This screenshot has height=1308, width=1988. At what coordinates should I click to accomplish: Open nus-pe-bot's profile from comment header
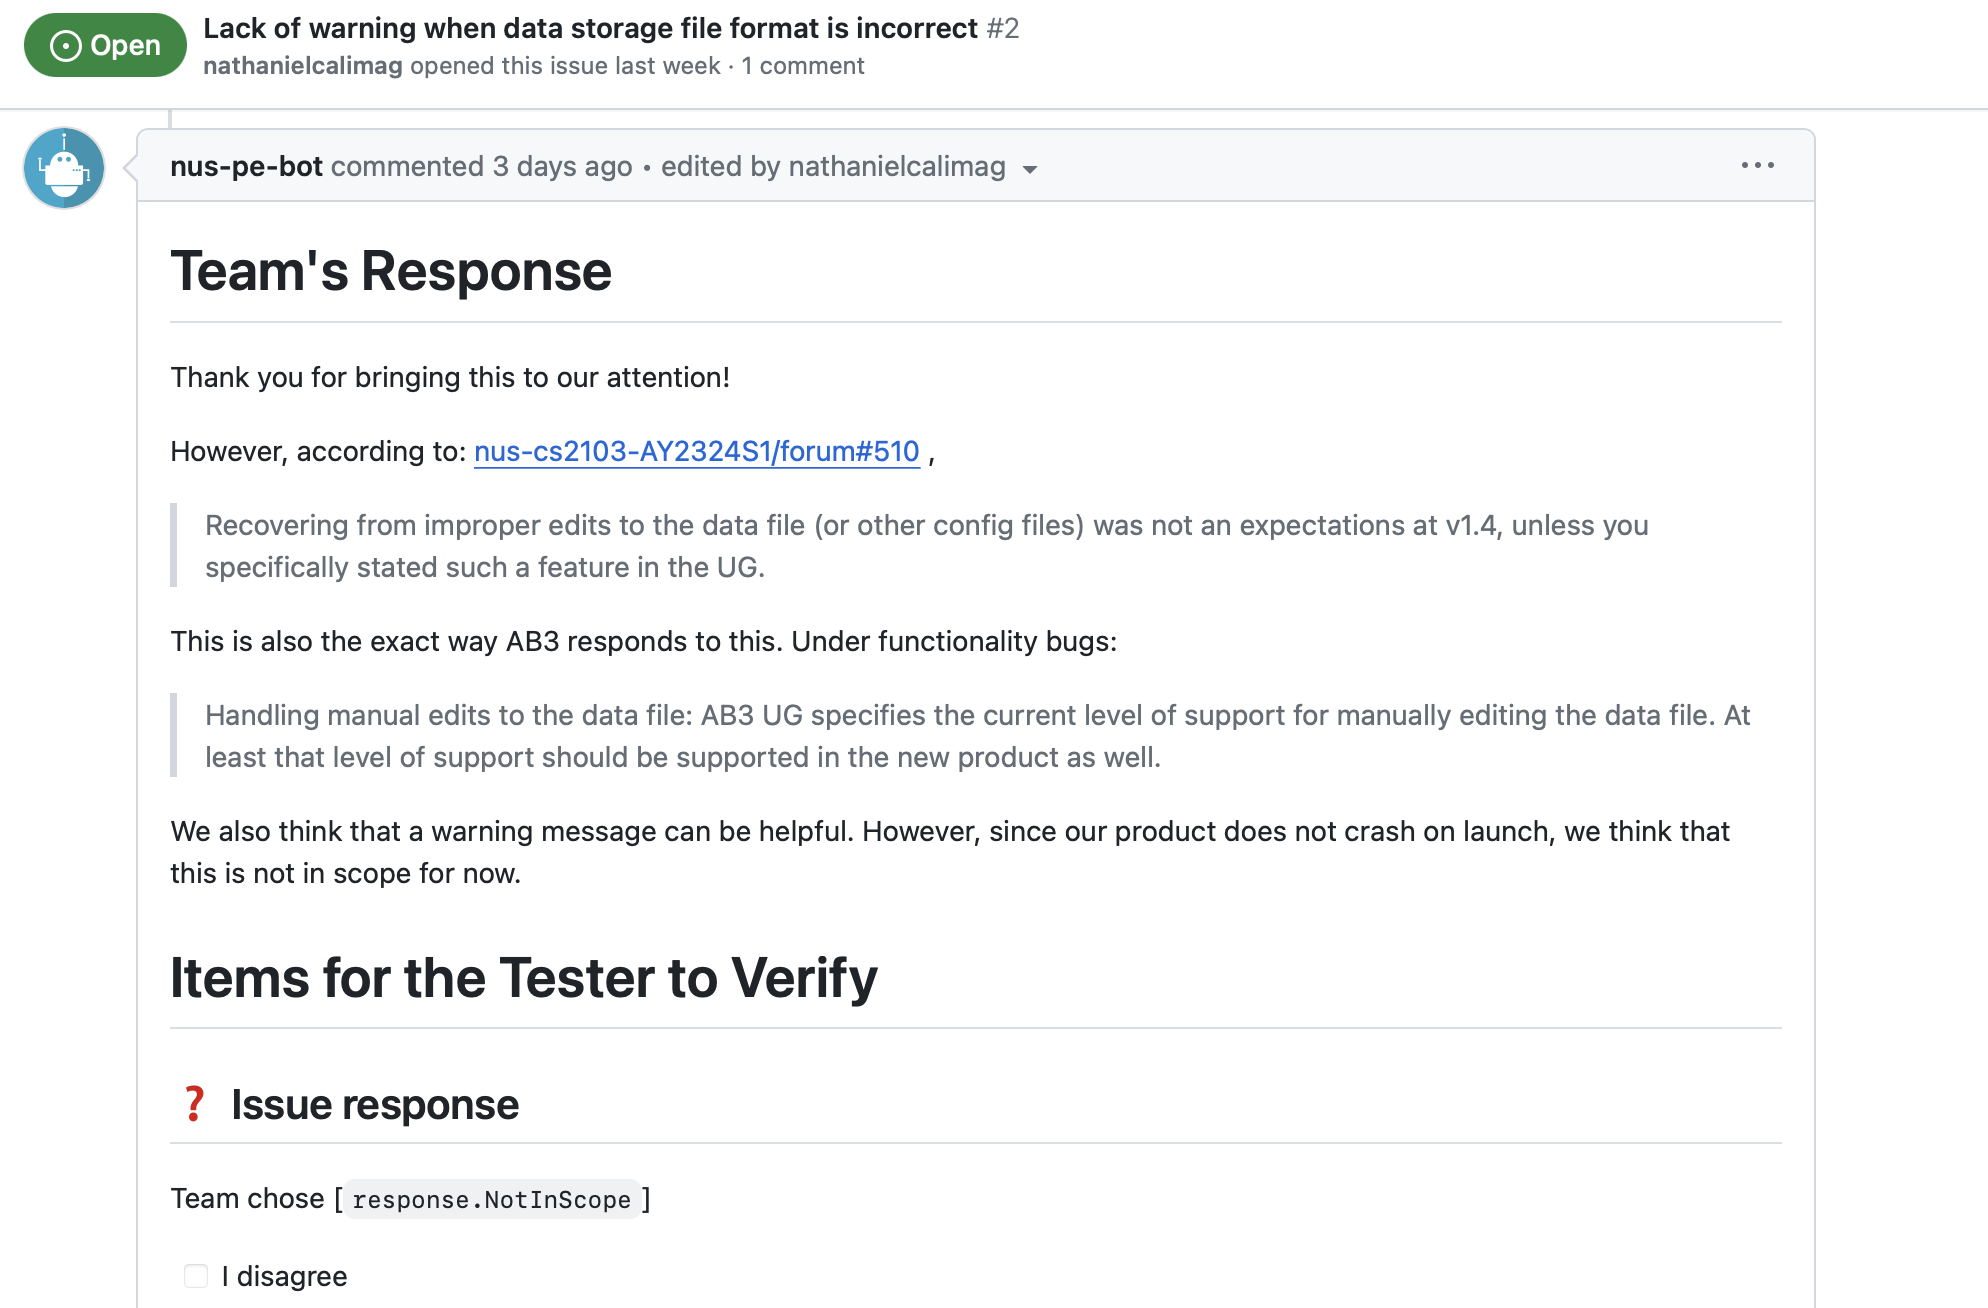(246, 167)
